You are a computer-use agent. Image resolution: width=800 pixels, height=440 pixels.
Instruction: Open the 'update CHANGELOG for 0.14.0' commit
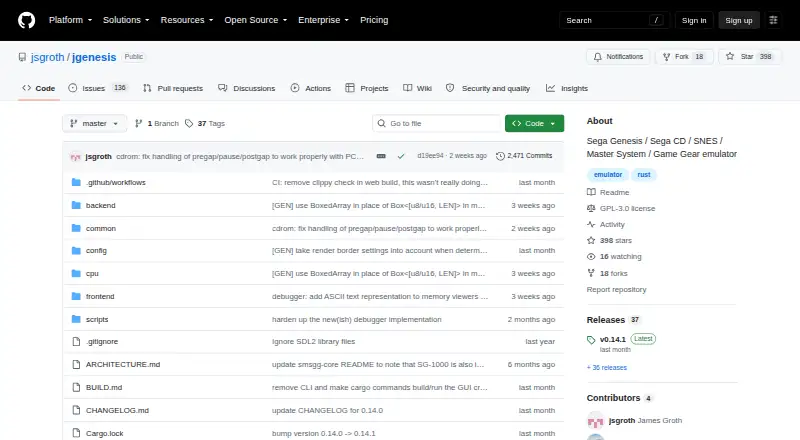click(x=327, y=410)
